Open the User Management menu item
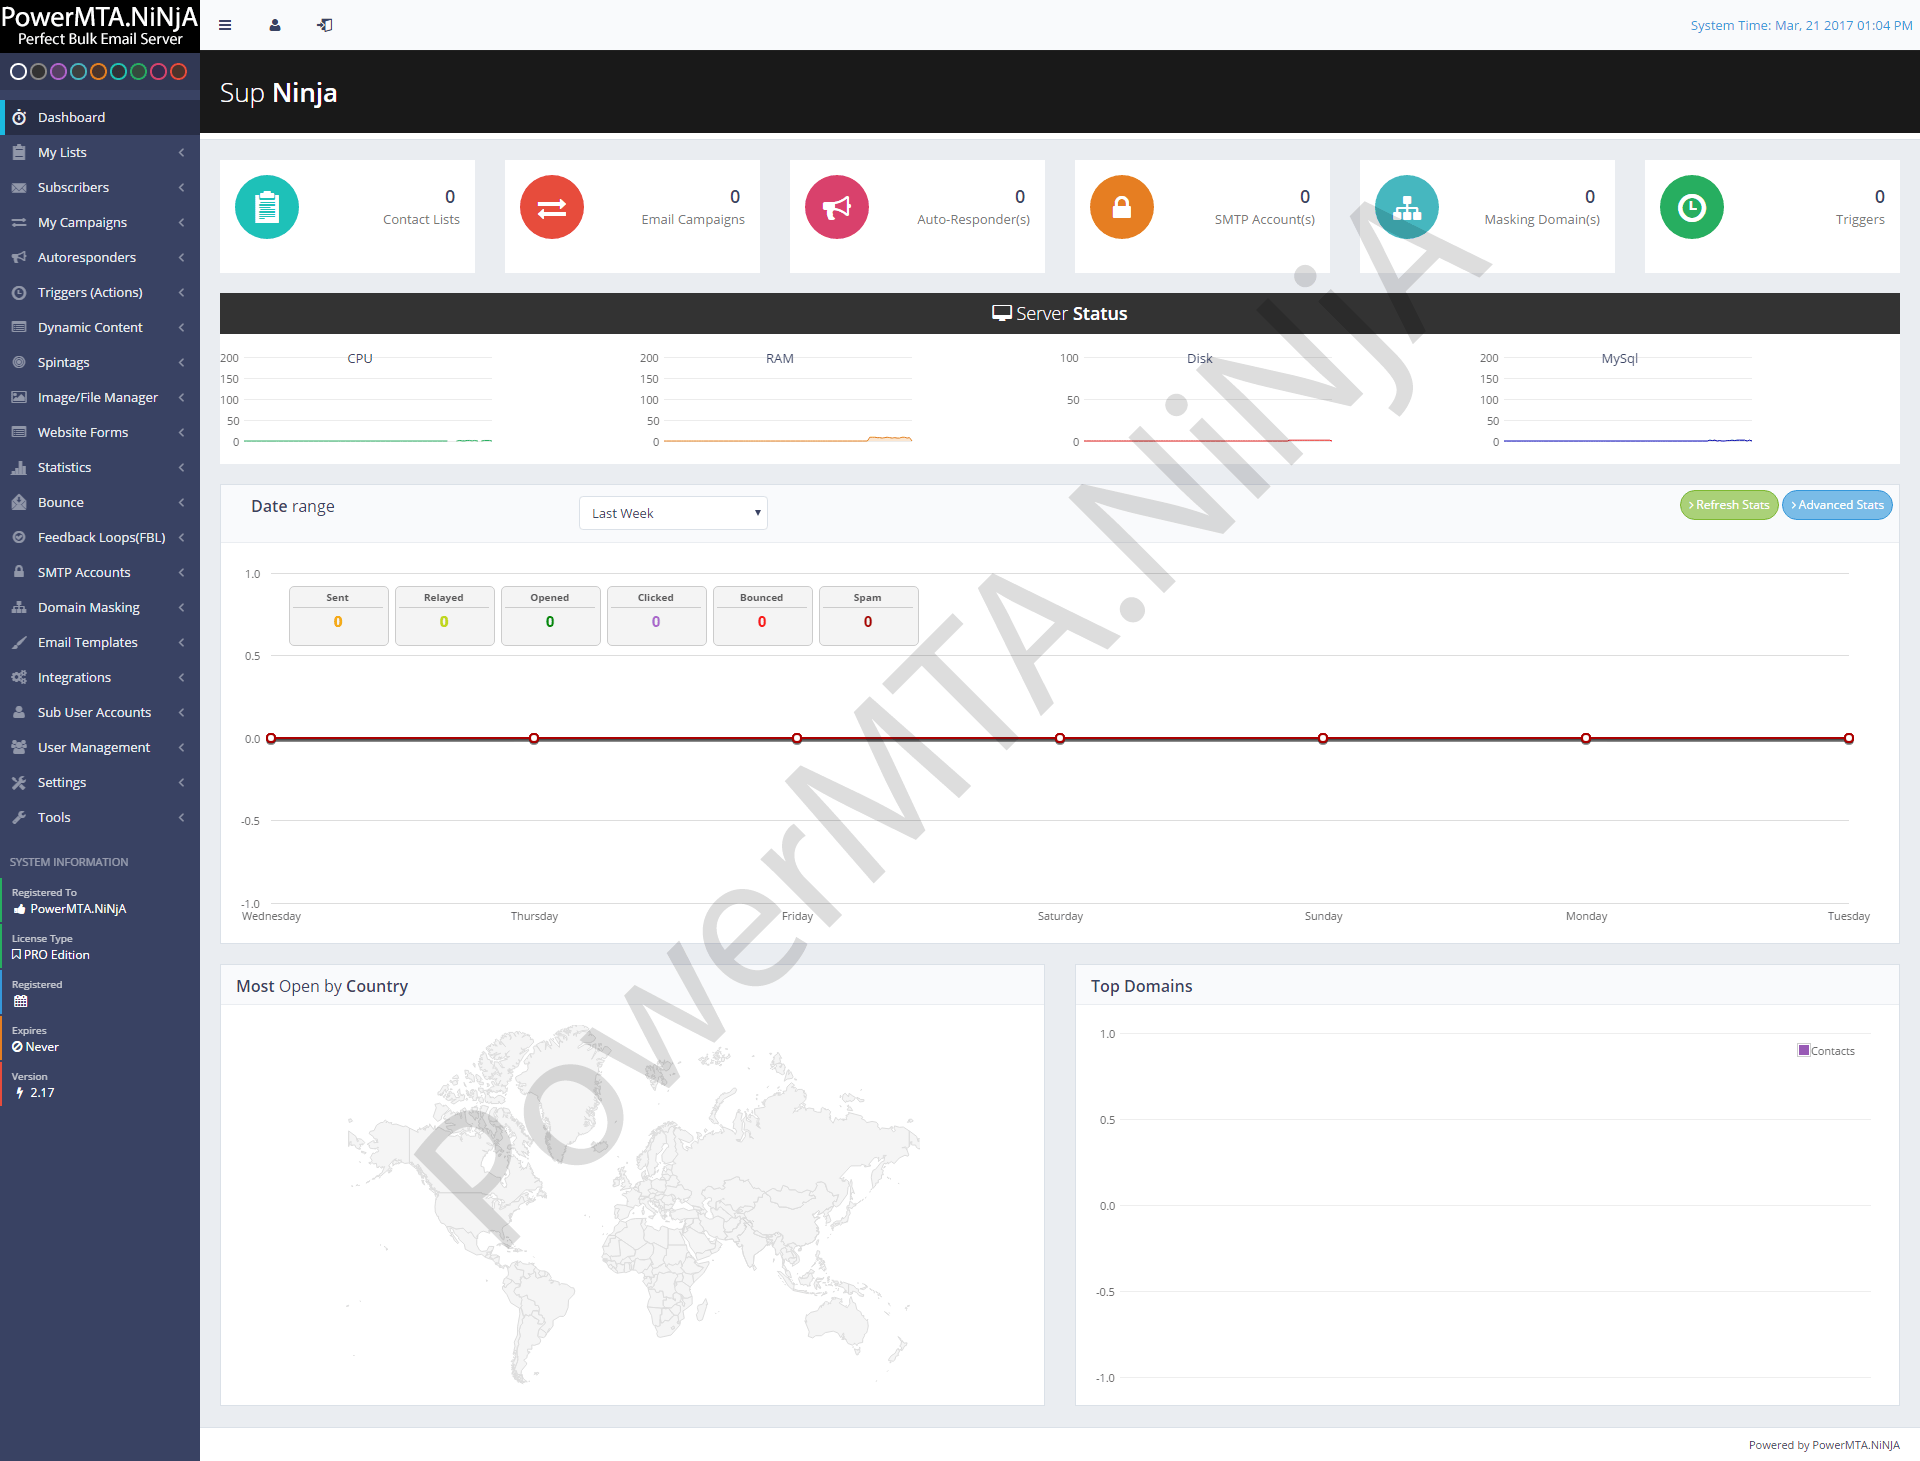The image size is (1920, 1461). click(x=100, y=747)
